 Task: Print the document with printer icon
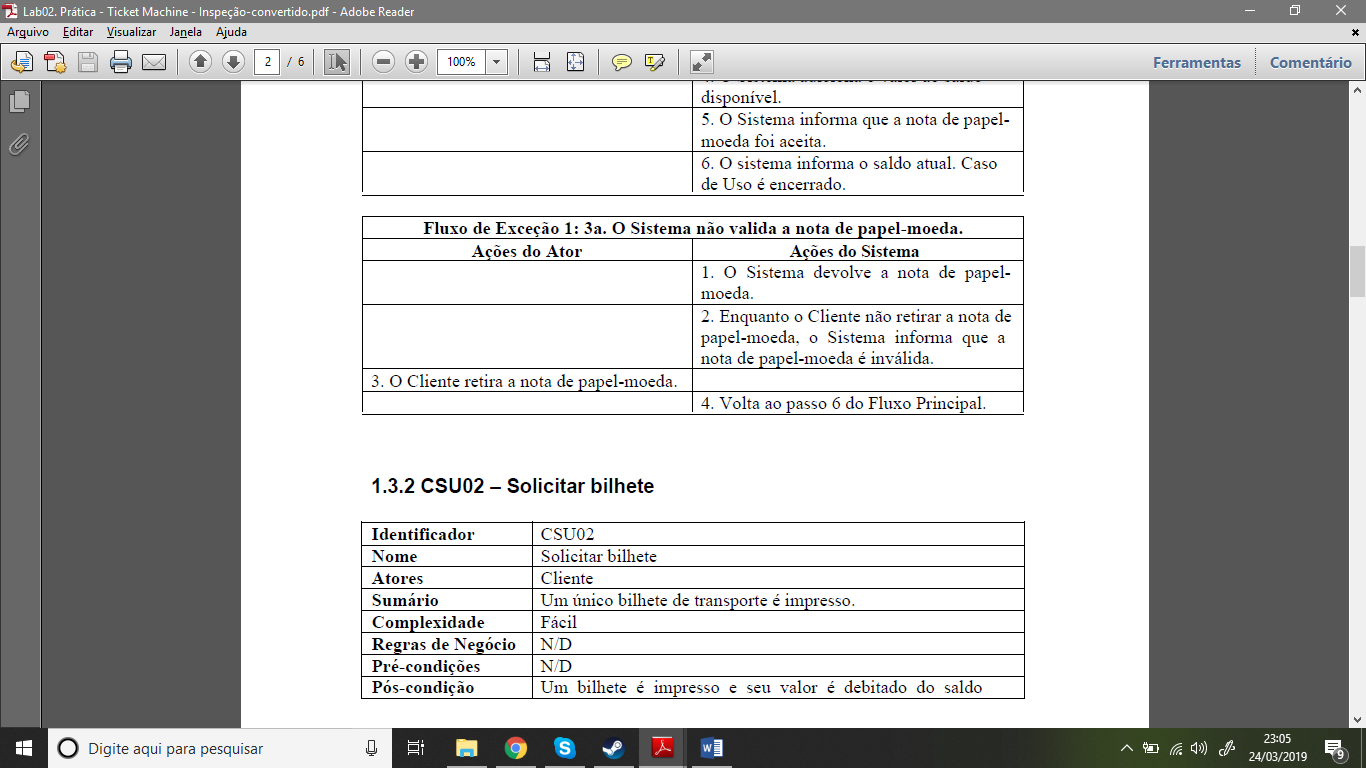[x=121, y=62]
